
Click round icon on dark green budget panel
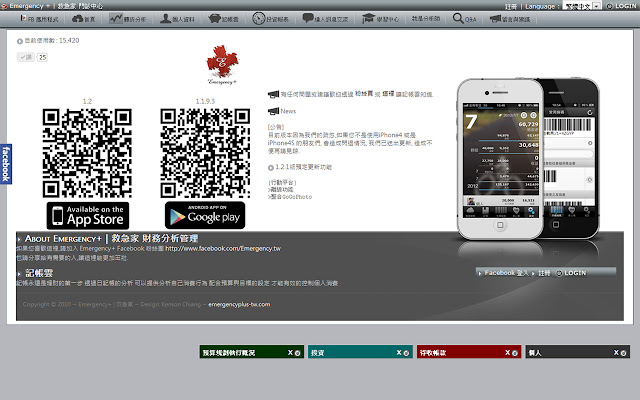point(298,353)
